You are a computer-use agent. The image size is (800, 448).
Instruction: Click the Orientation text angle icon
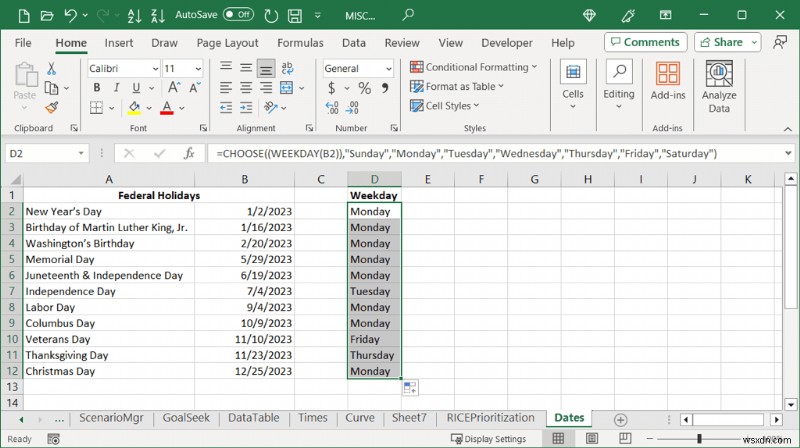270,108
